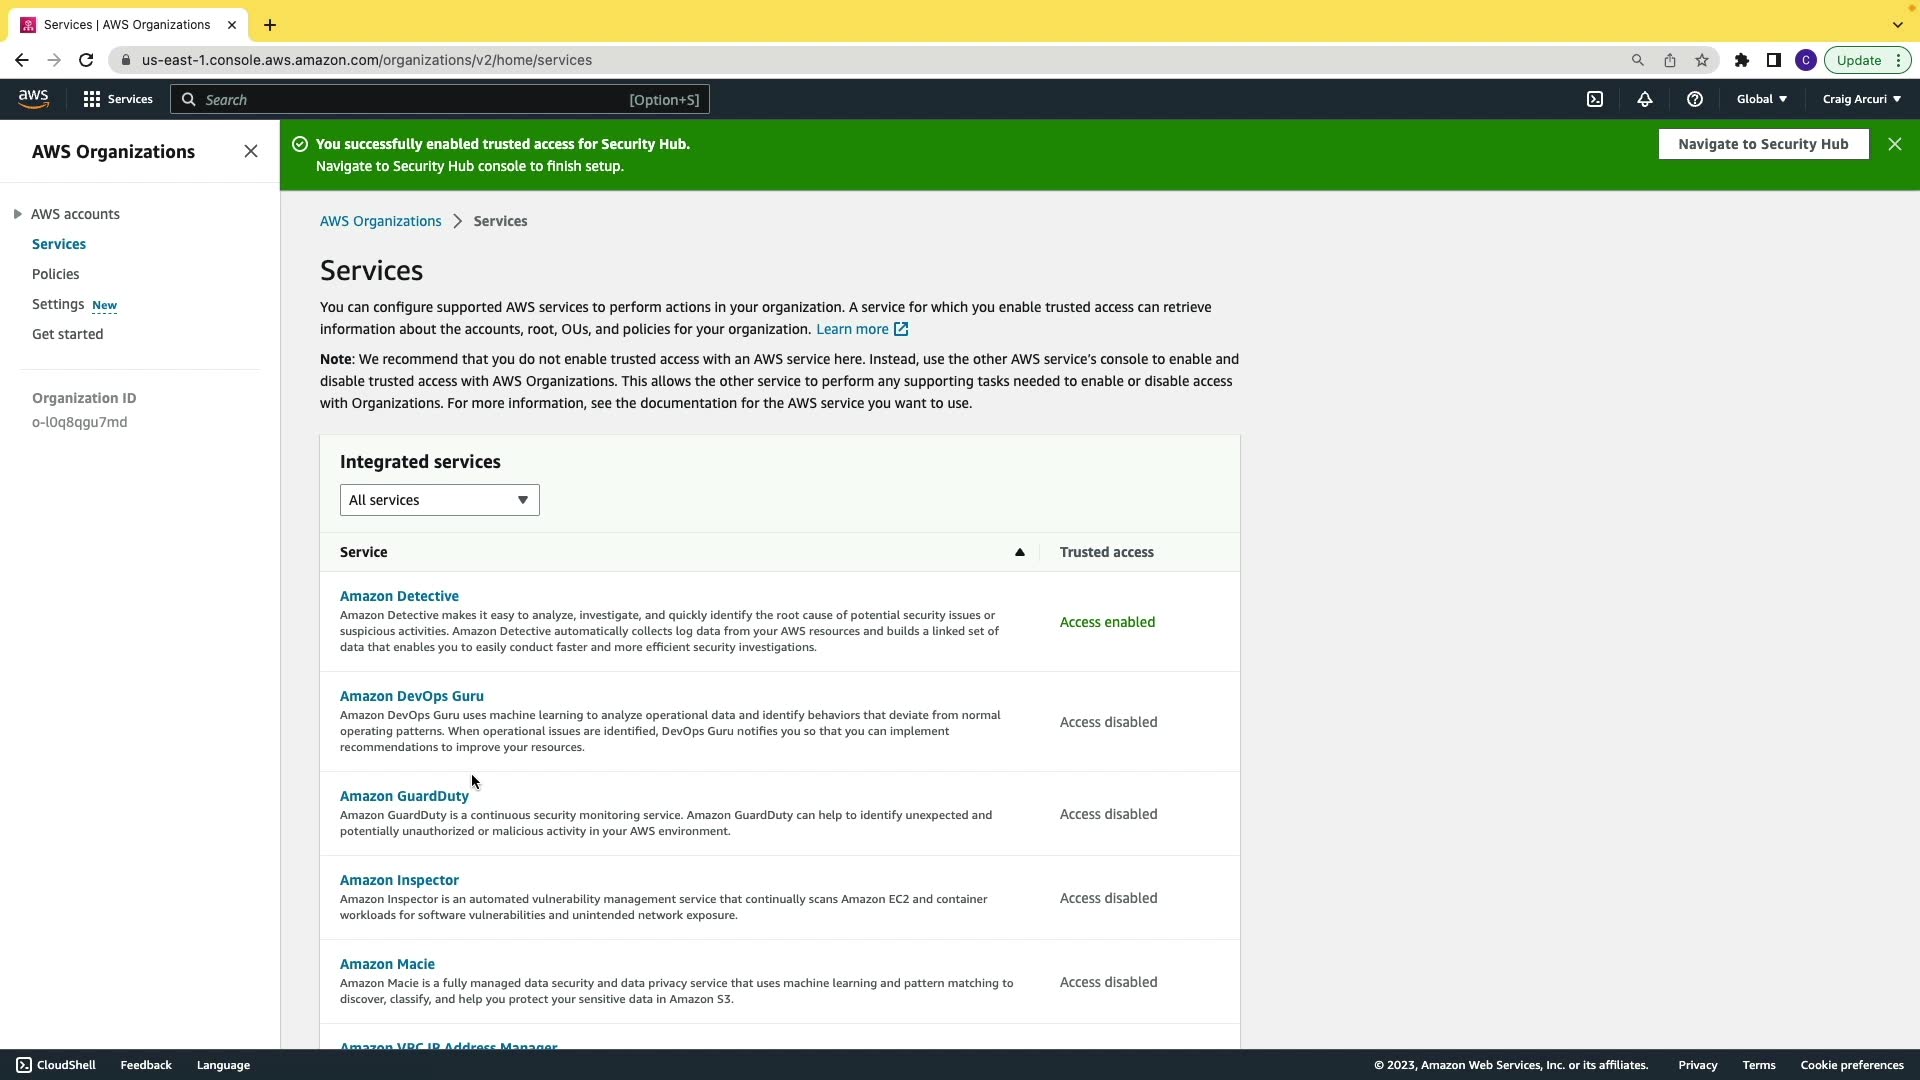Open the All services filter dropdown
The height and width of the screenshot is (1080, 1920).
pos(439,500)
